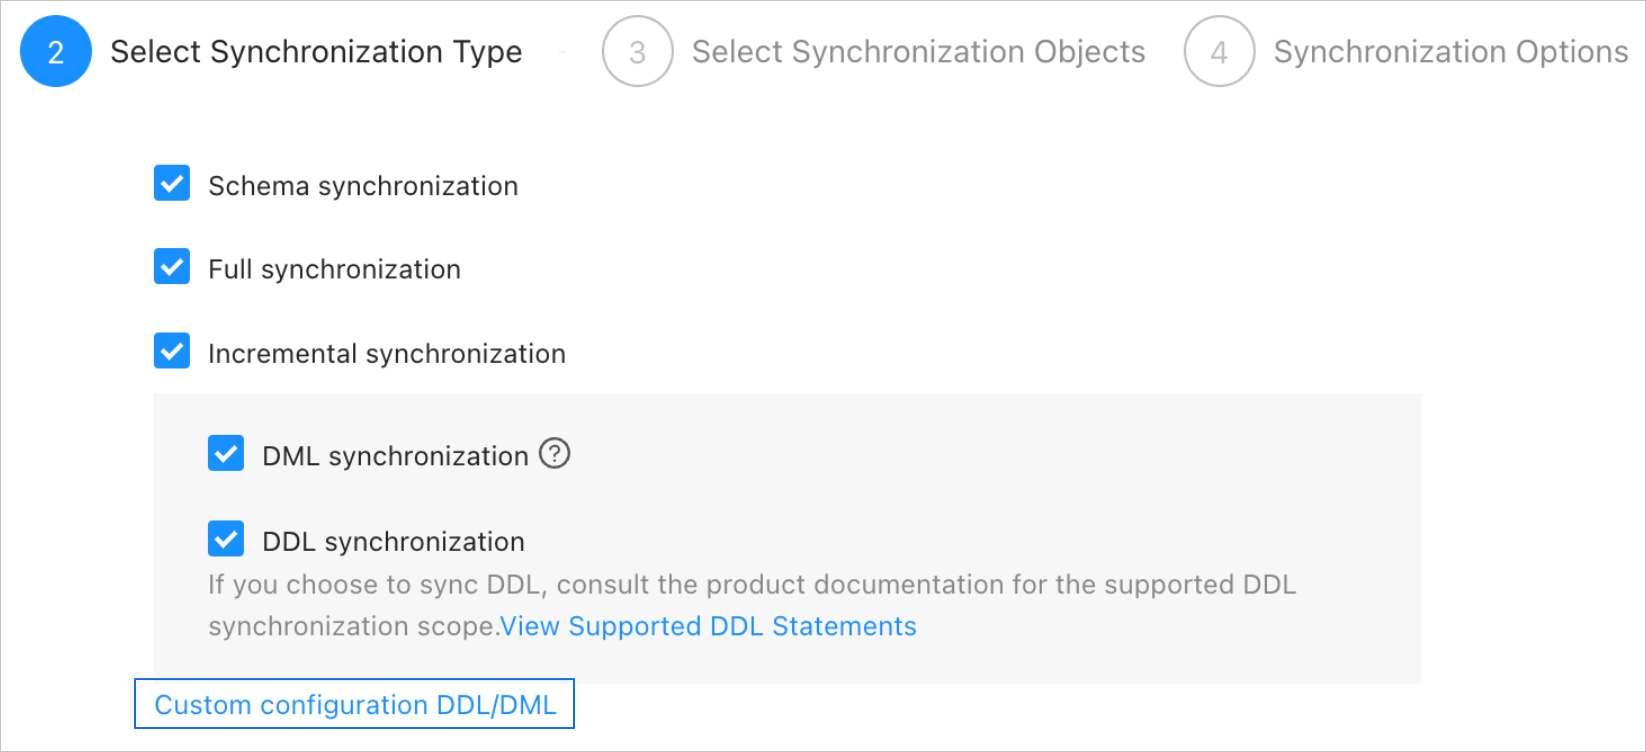Uncheck DML synchronization checkbox
The width and height of the screenshot is (1646, 752).
(x=226, y=453)
